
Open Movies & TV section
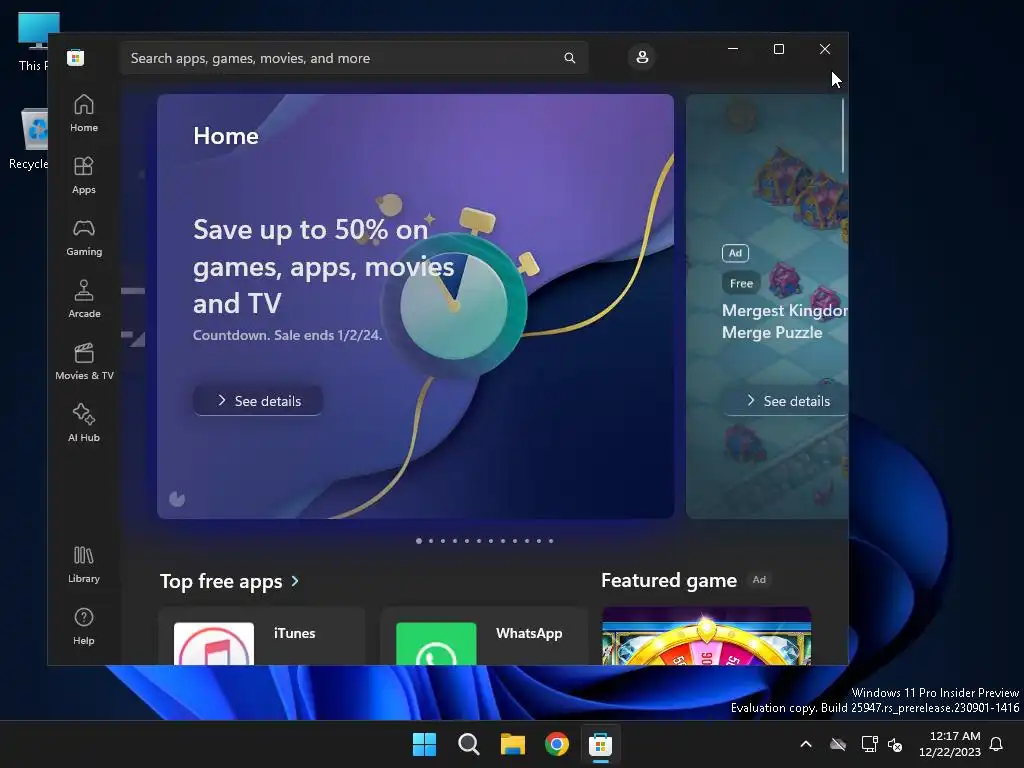point(84,362)
